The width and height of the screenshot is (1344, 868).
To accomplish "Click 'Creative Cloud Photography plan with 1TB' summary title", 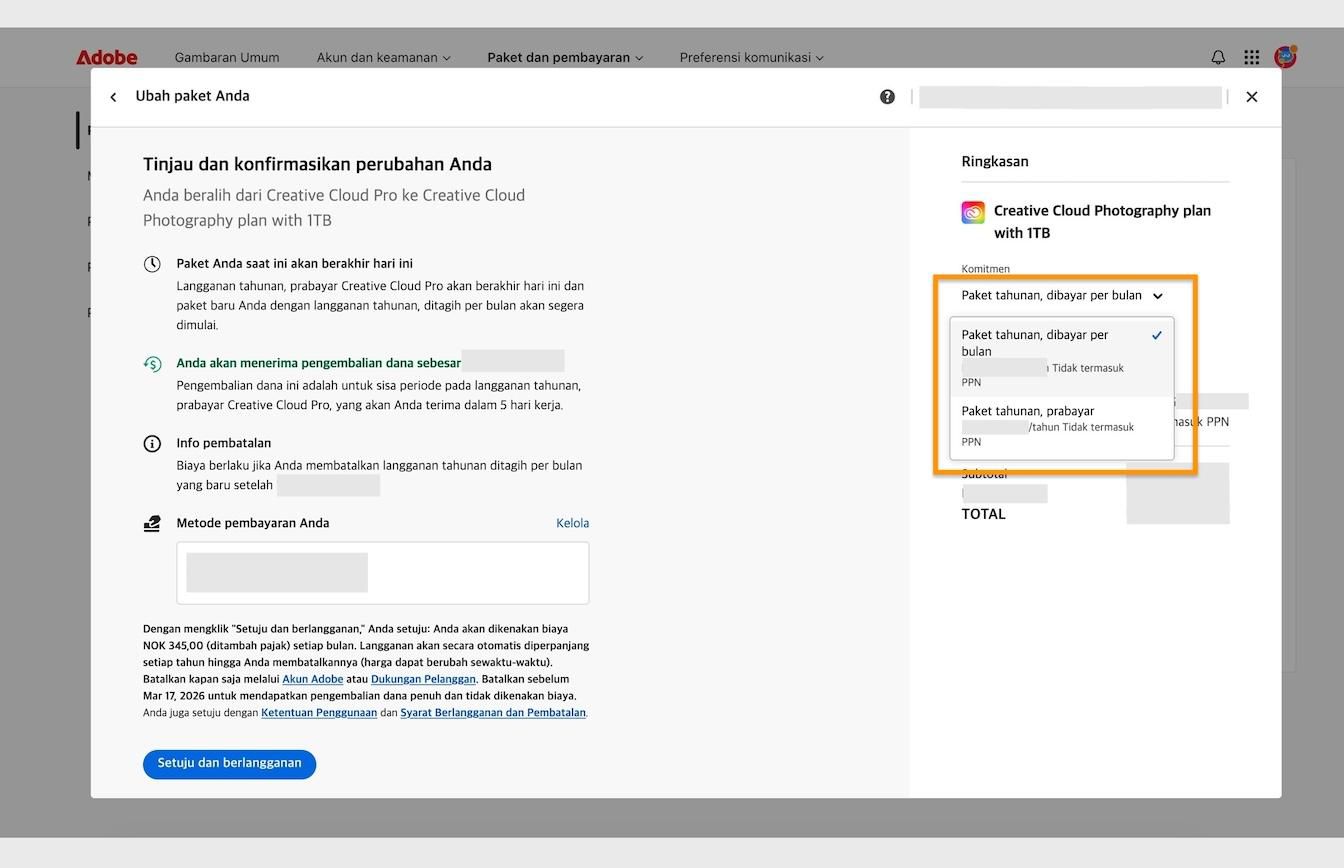I will coord(1102,222).
